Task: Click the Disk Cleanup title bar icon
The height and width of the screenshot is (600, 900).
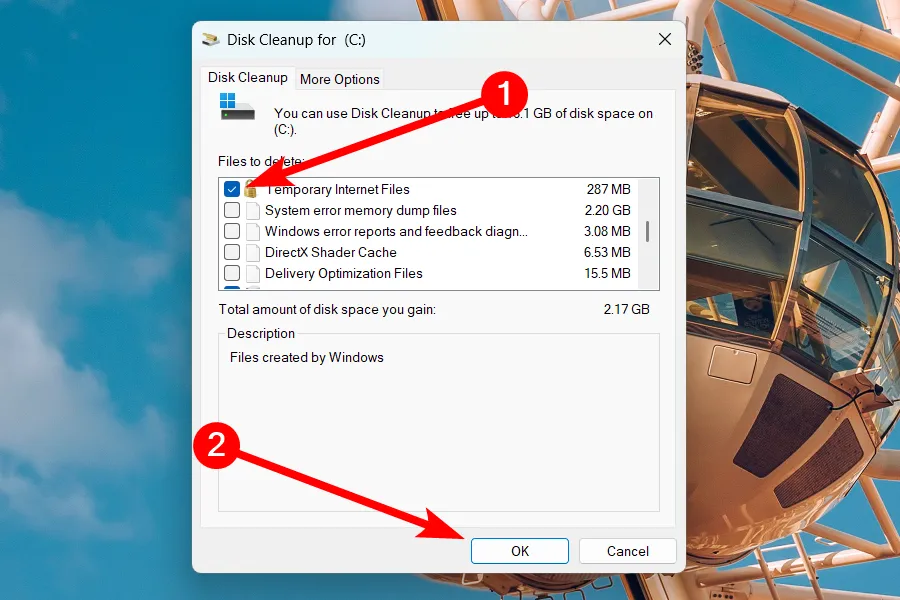Action: tap(211, 40)
